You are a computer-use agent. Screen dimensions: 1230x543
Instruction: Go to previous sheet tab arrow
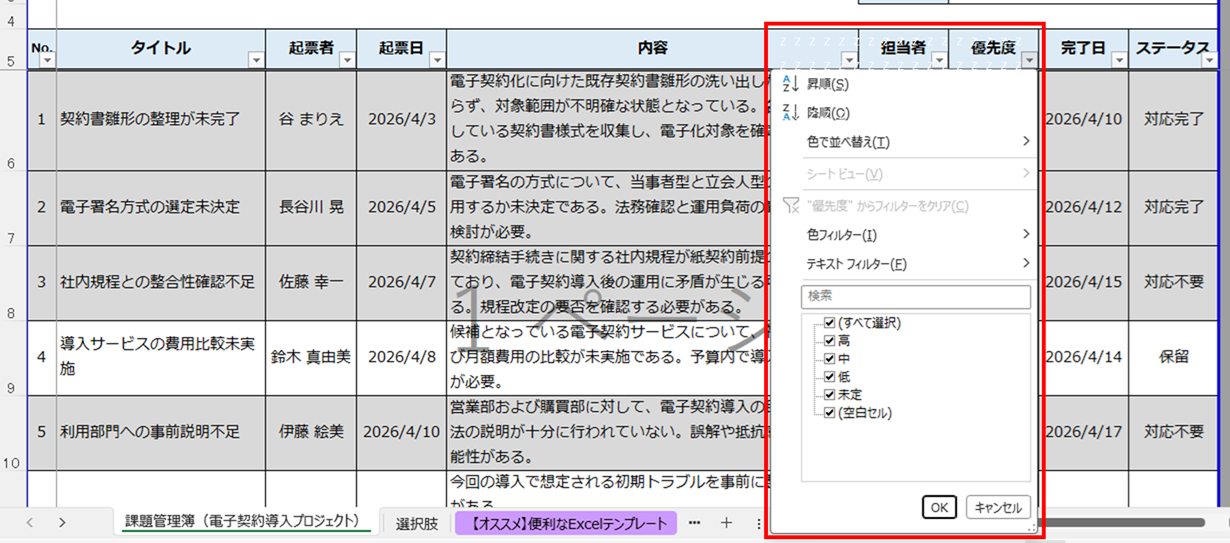pos(30,522)
